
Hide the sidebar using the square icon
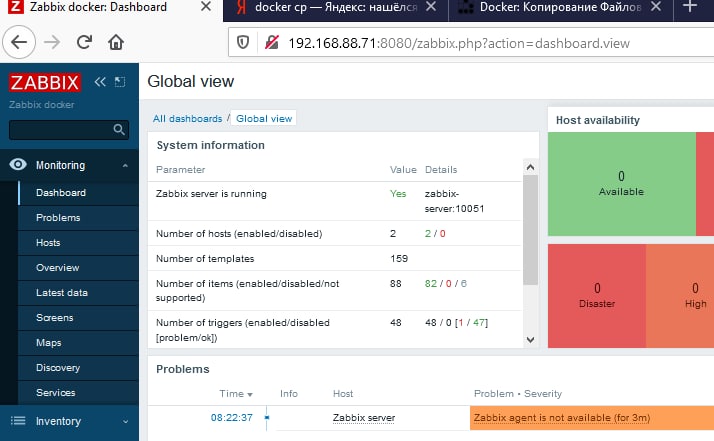pyautogui.click(x=120, y=82)
